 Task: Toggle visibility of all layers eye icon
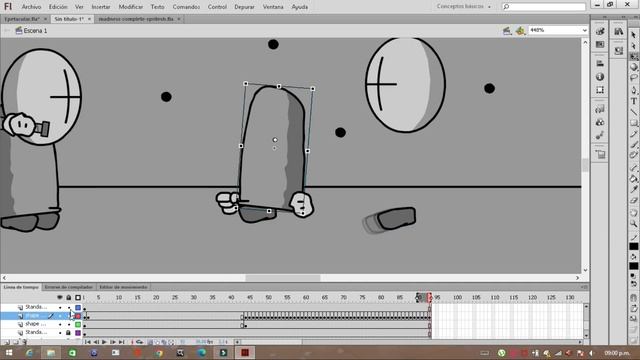pos(60,298)
